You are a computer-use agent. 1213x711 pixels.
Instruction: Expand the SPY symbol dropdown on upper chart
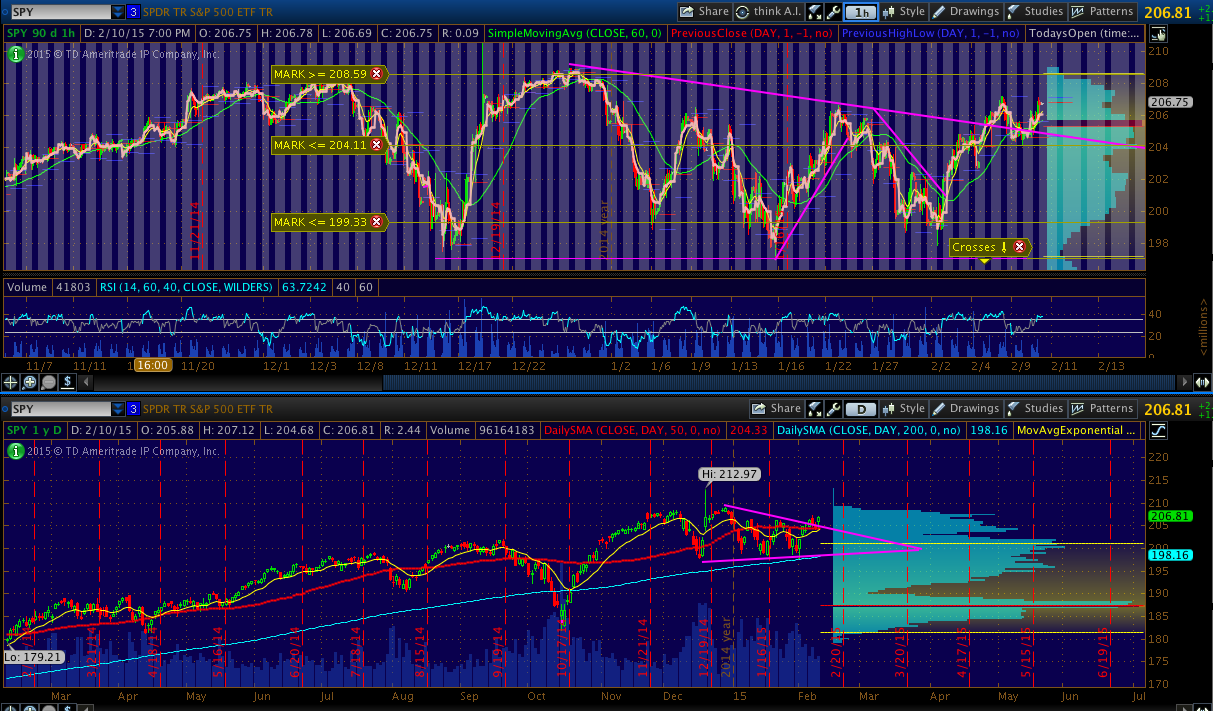click(x=119, y=12)
